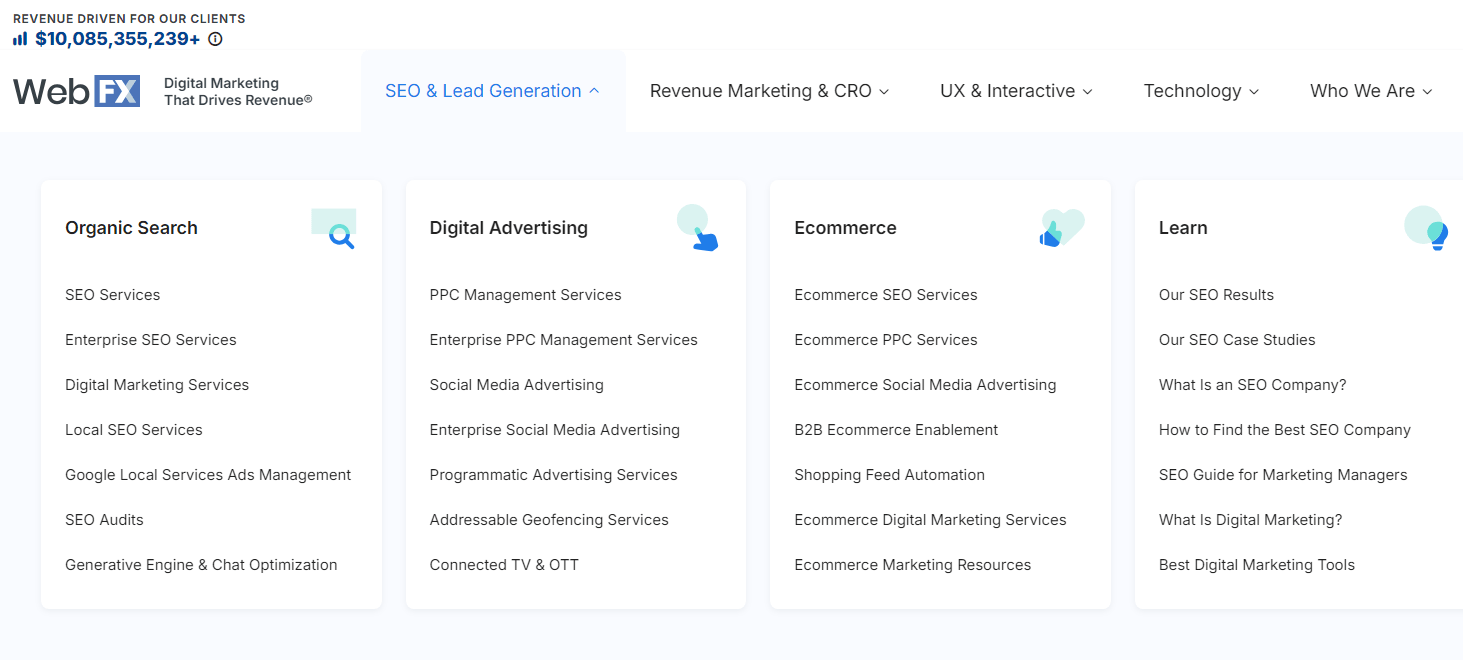
Task: Expand the Technology dropdown
Action: tap(1200, 91)
